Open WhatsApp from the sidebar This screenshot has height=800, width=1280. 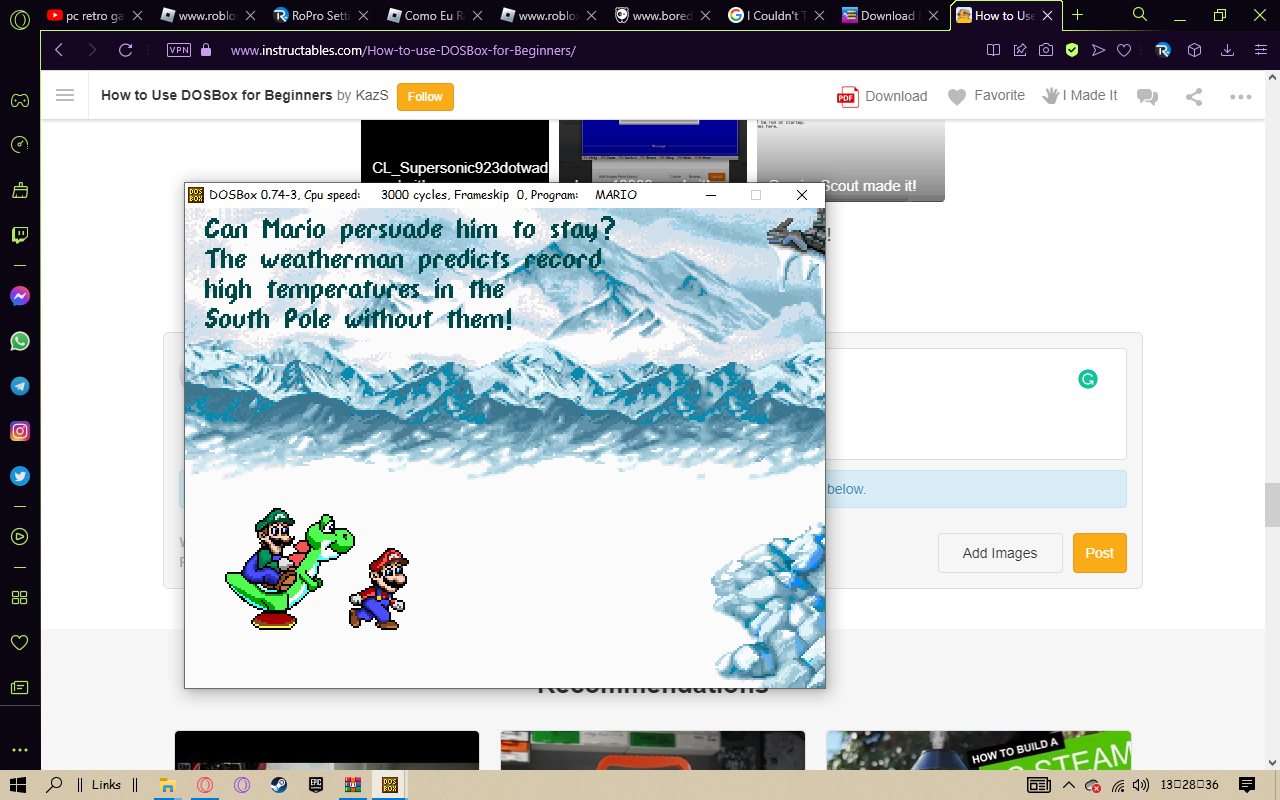pos(20,340)
